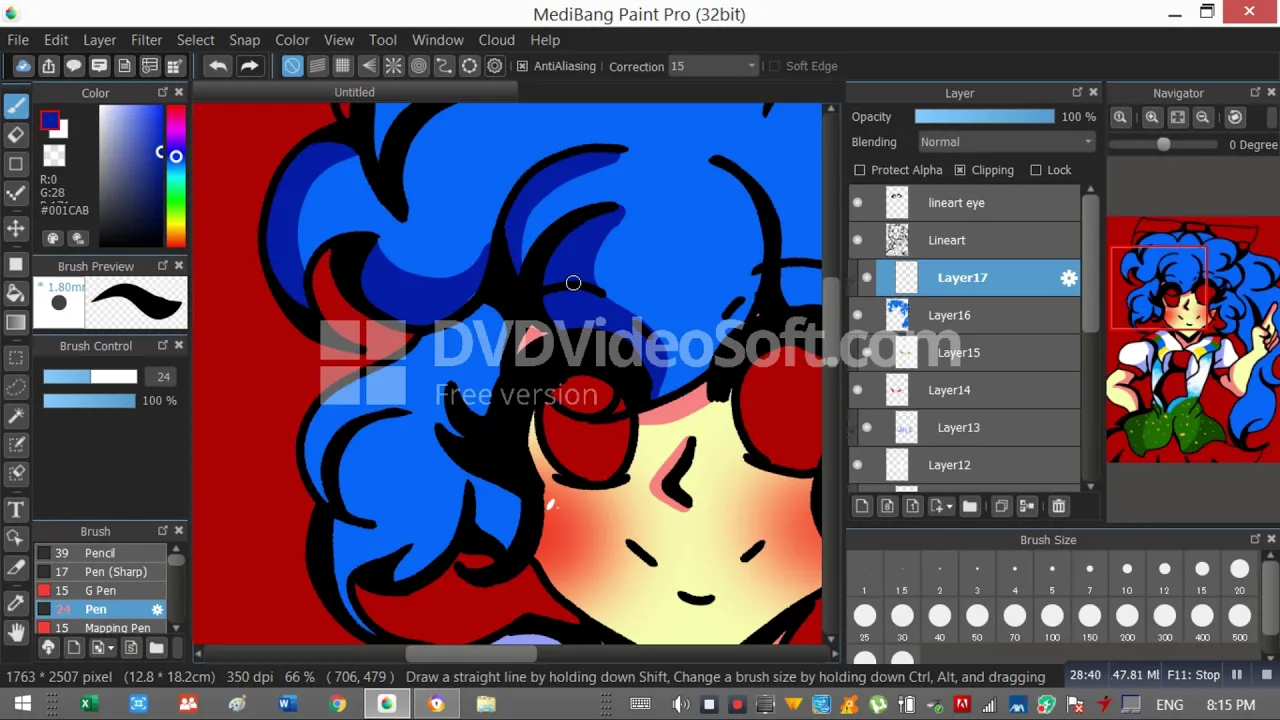Open the Blending mode dropdown
Image resolution: width=1280 pixels, height=720 pixels.
[1005, 142]
